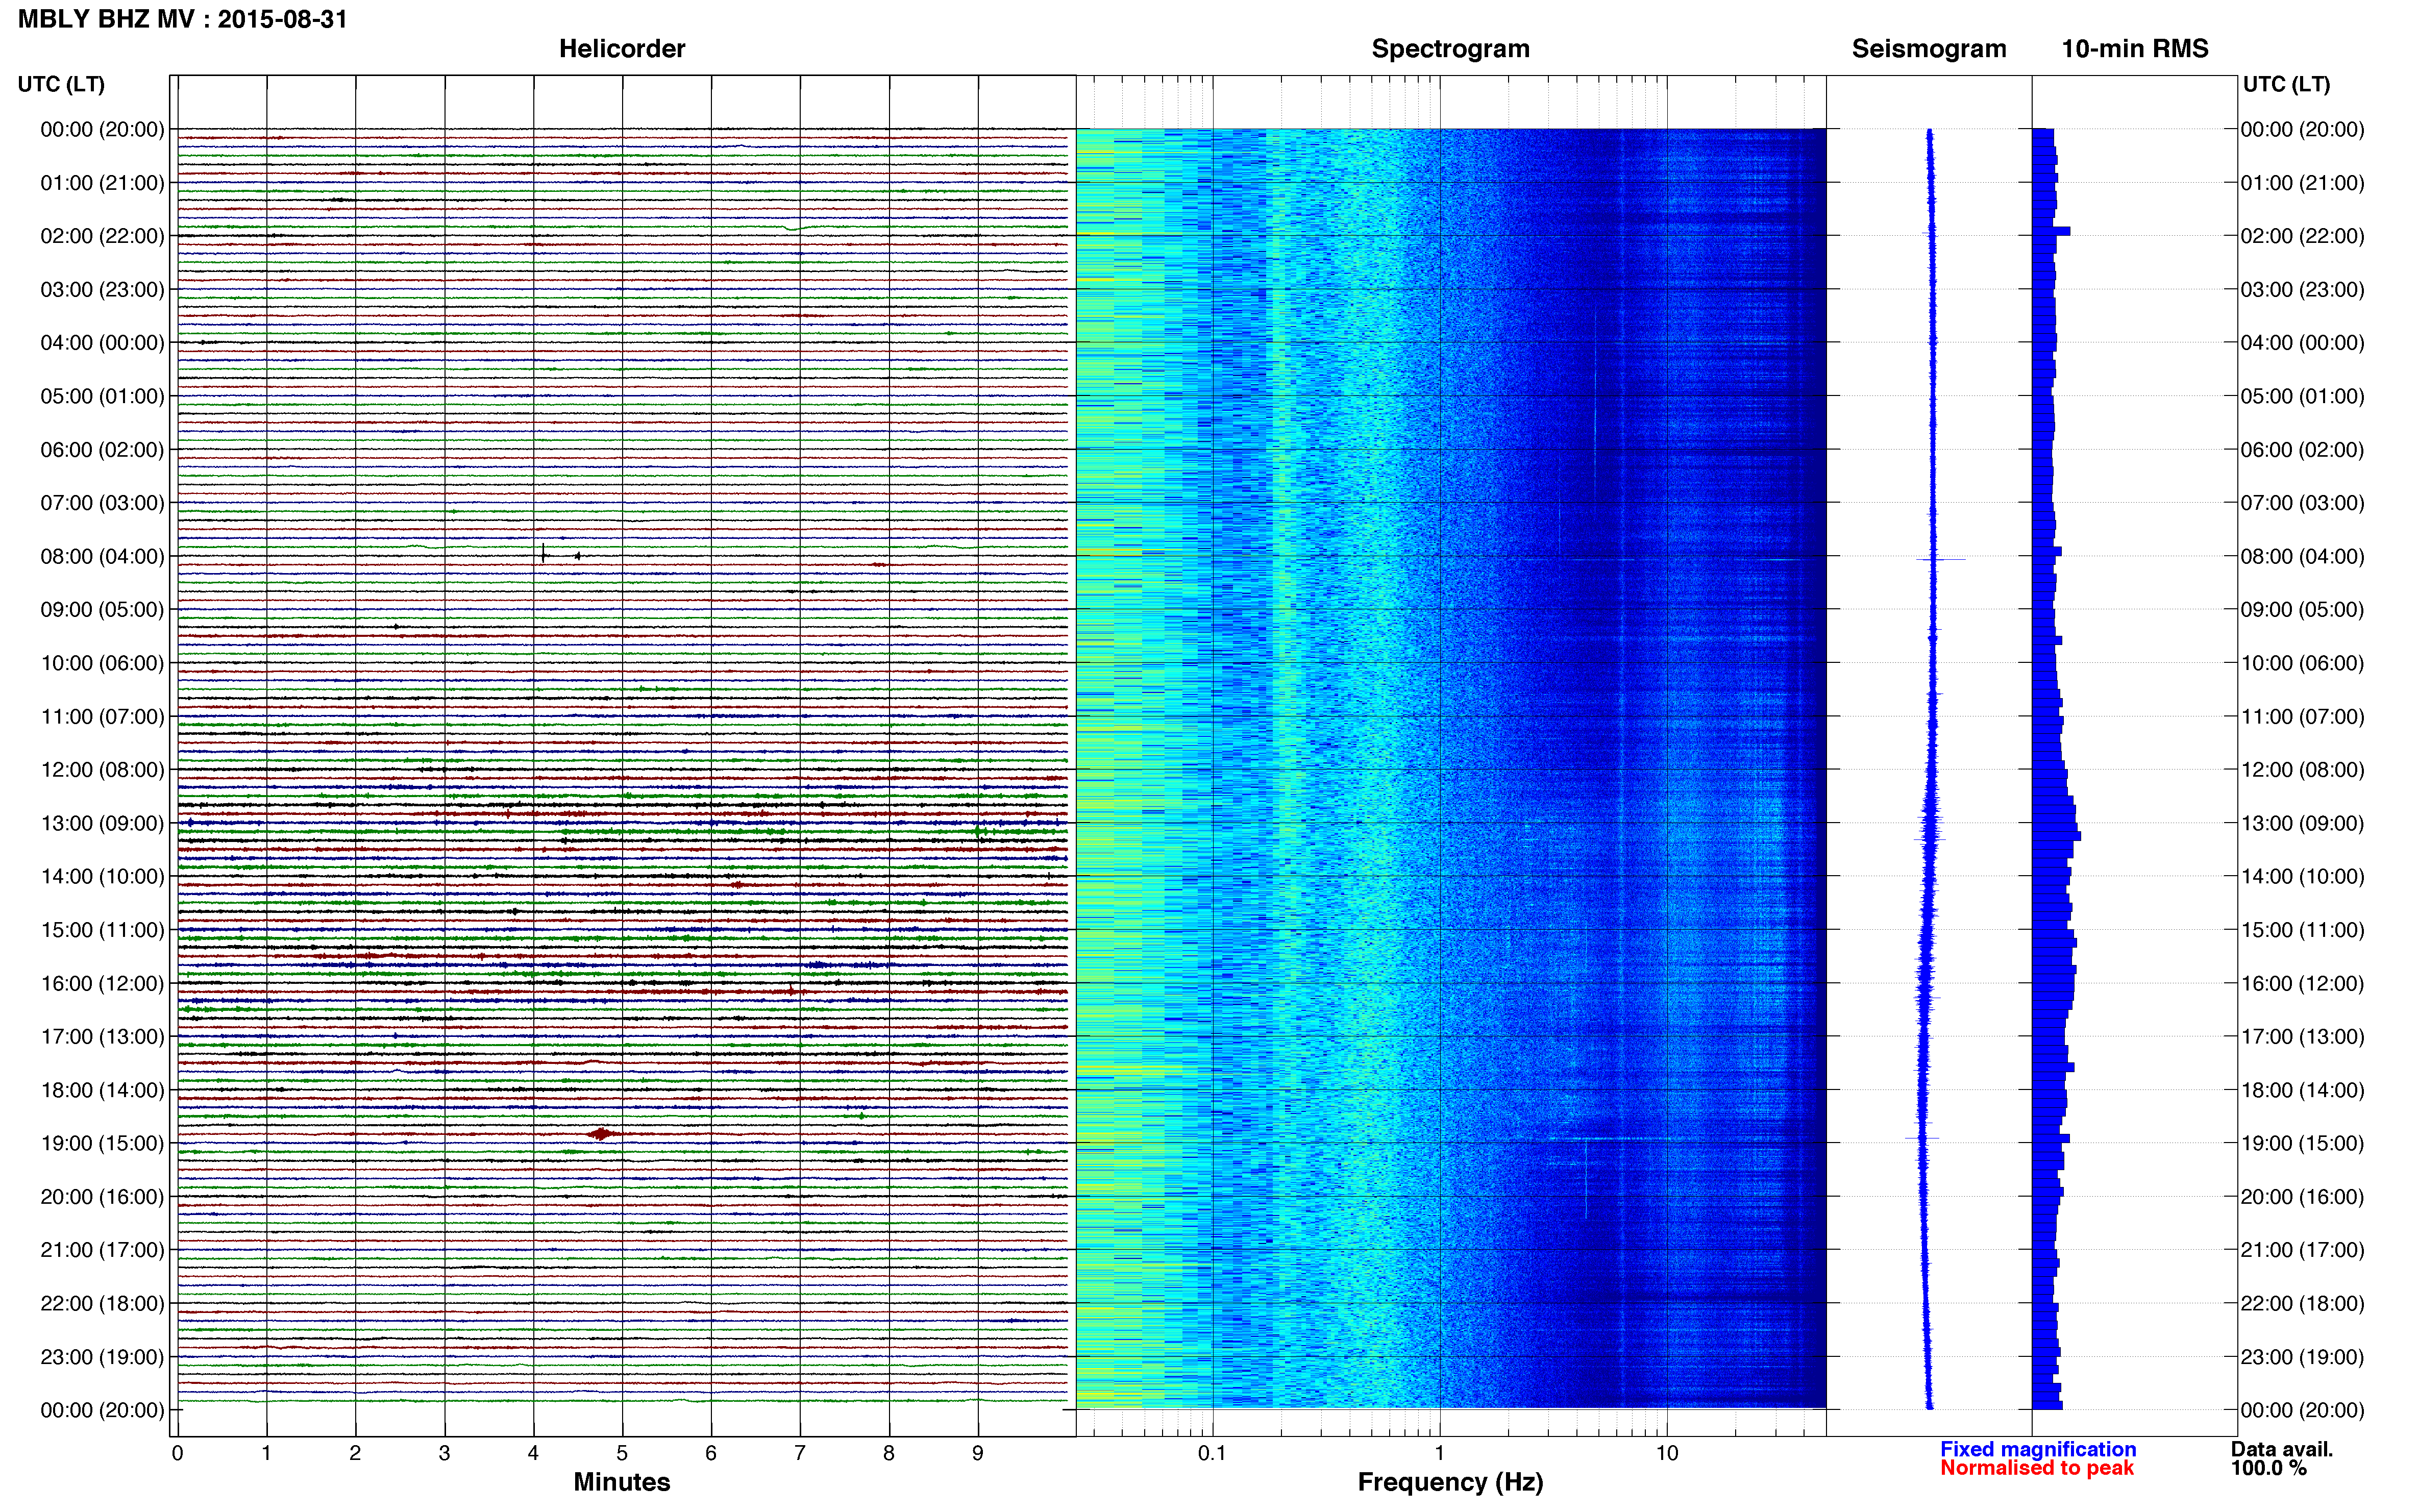The height and width of the screenshot is (1512, 2419).
Task: Click minute tick label '8' under the helicorder
Action: click(889, 1453)
